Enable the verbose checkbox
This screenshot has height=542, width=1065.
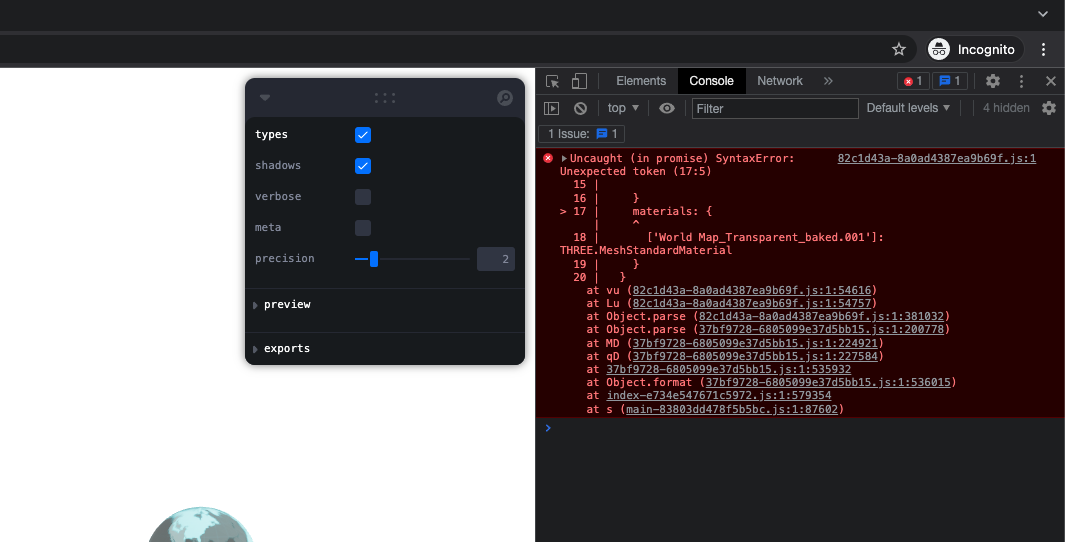point(363,197)
